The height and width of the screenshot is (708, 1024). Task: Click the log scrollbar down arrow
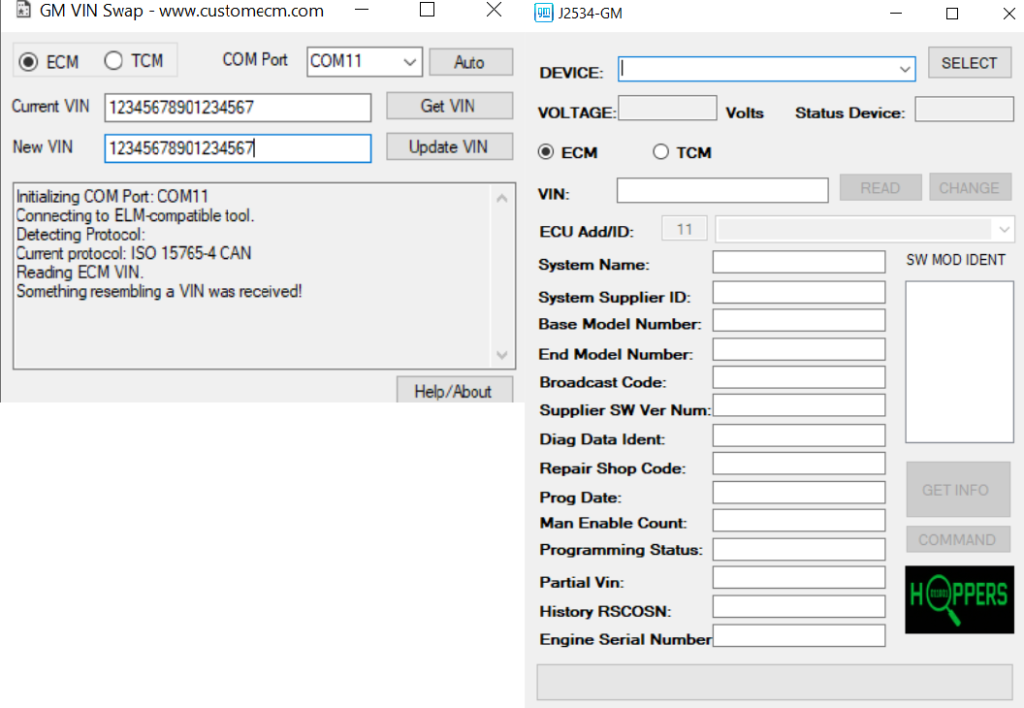(x=502, y=355)
